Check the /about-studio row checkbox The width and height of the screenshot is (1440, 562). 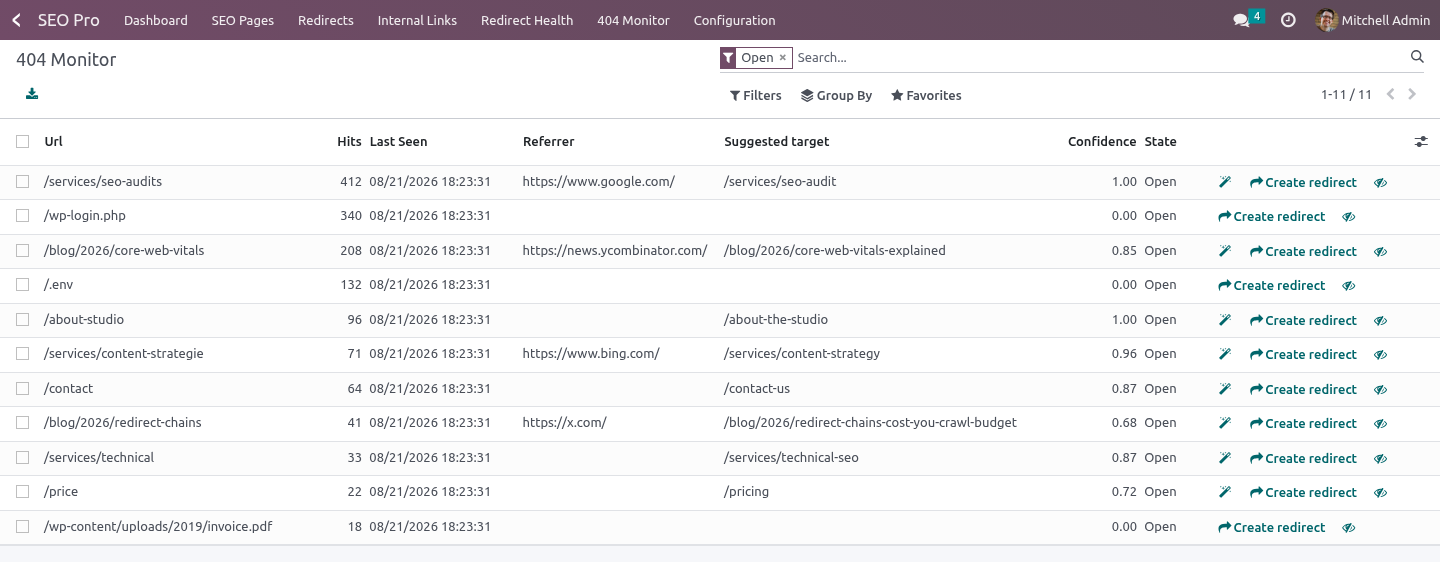coord(22,320)
